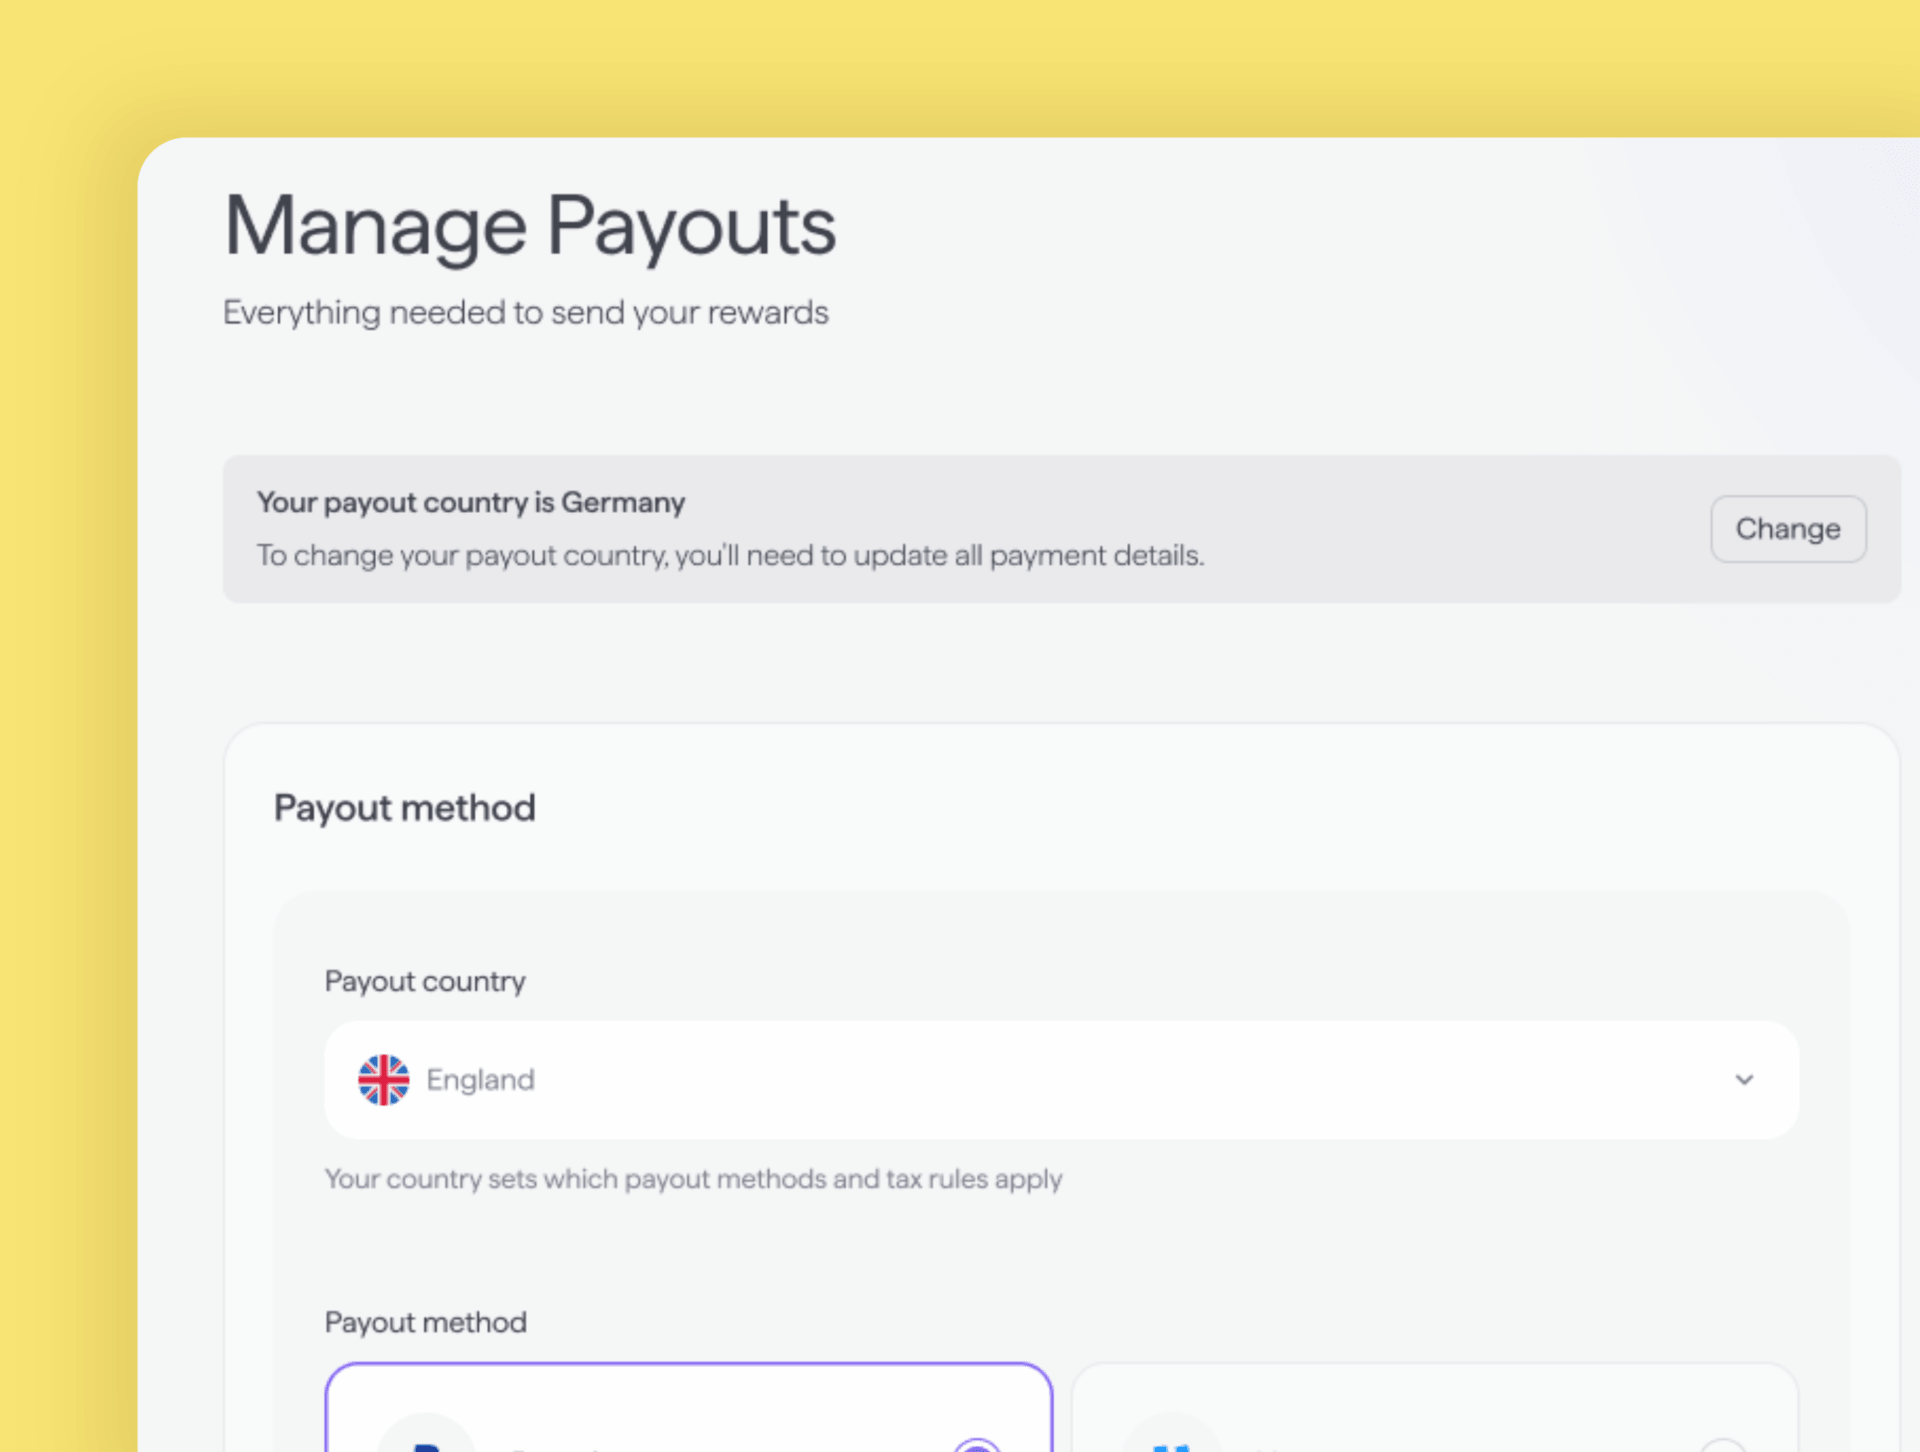Viewport: 1920px width, 1452px height.
Task: Expand the country list chevron arrow
Action: coord(1744,1080)
